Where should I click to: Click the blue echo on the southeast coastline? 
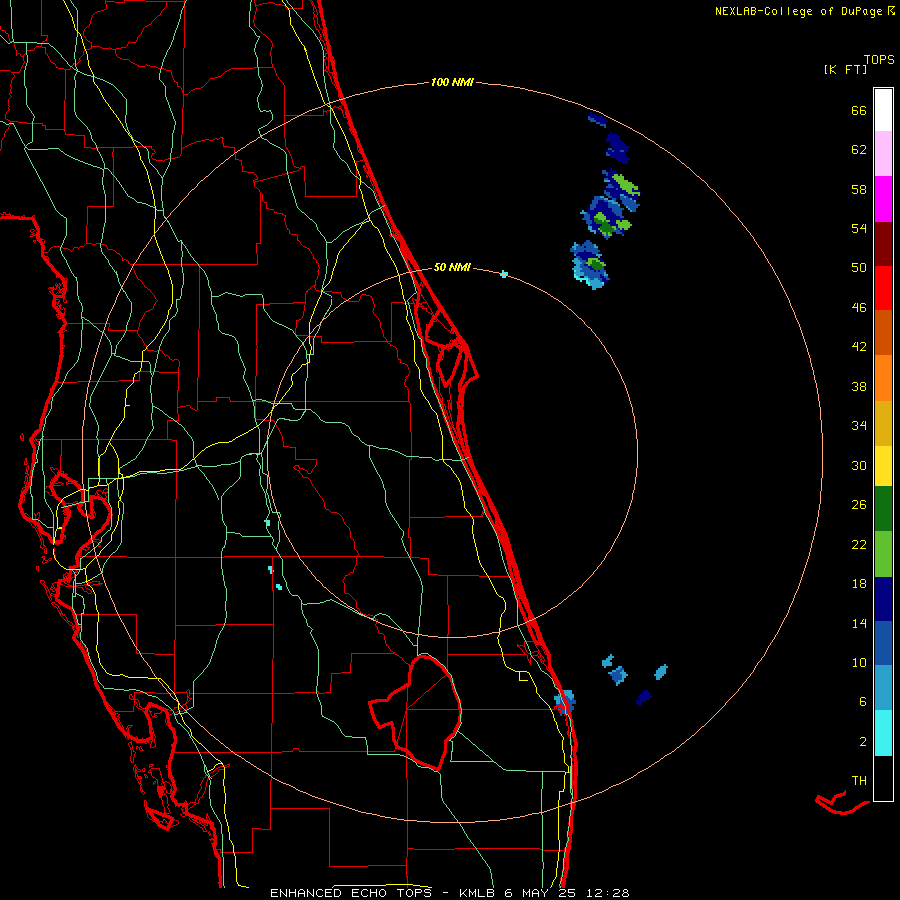click(x=565, y=701)
